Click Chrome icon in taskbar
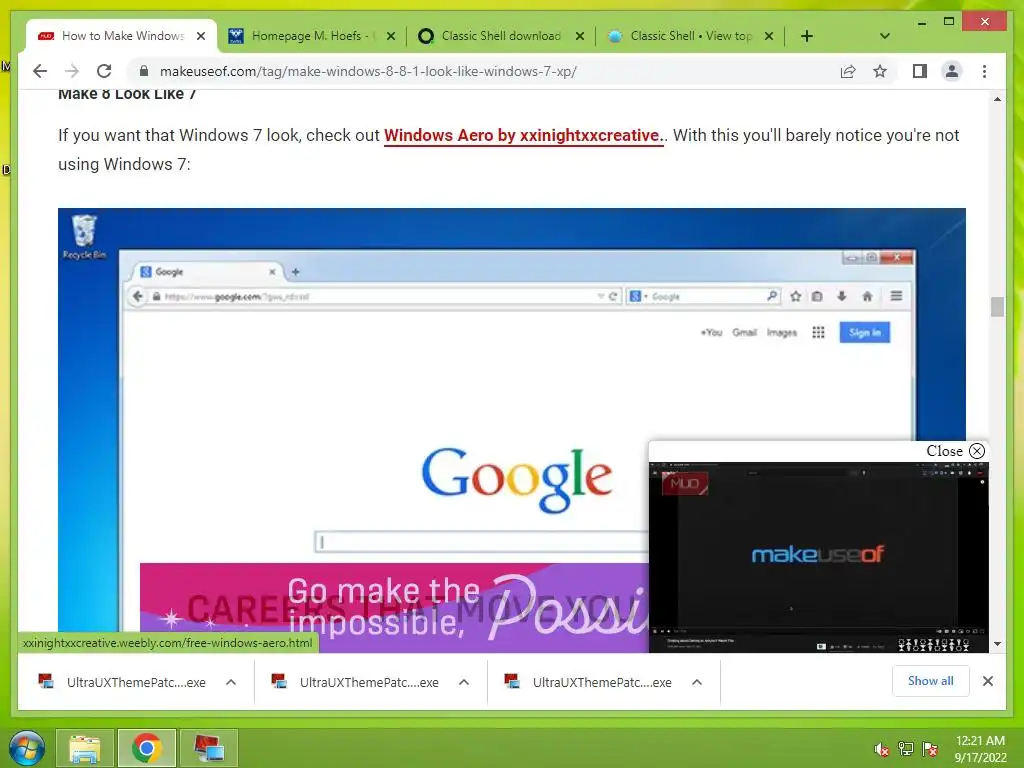Image resolution: width=1024 pixels, height=768 pixels. click(146, 748)
